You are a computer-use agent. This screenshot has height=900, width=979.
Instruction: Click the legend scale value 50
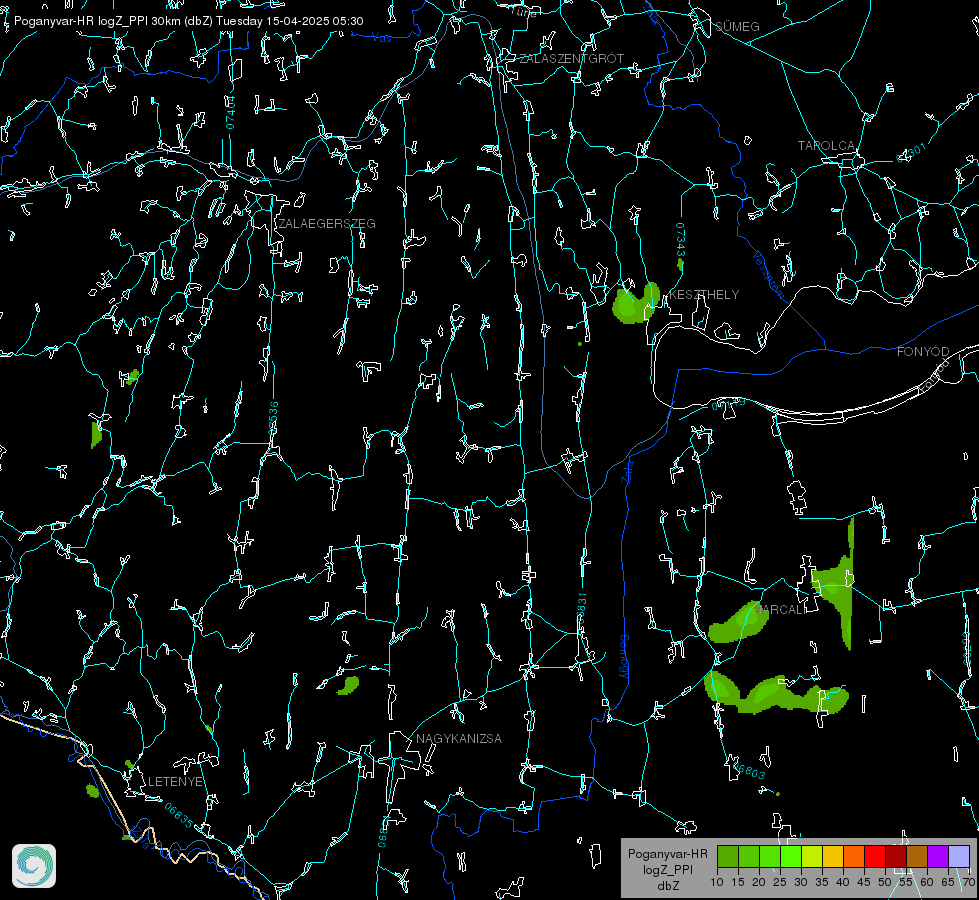click(885, 883)
